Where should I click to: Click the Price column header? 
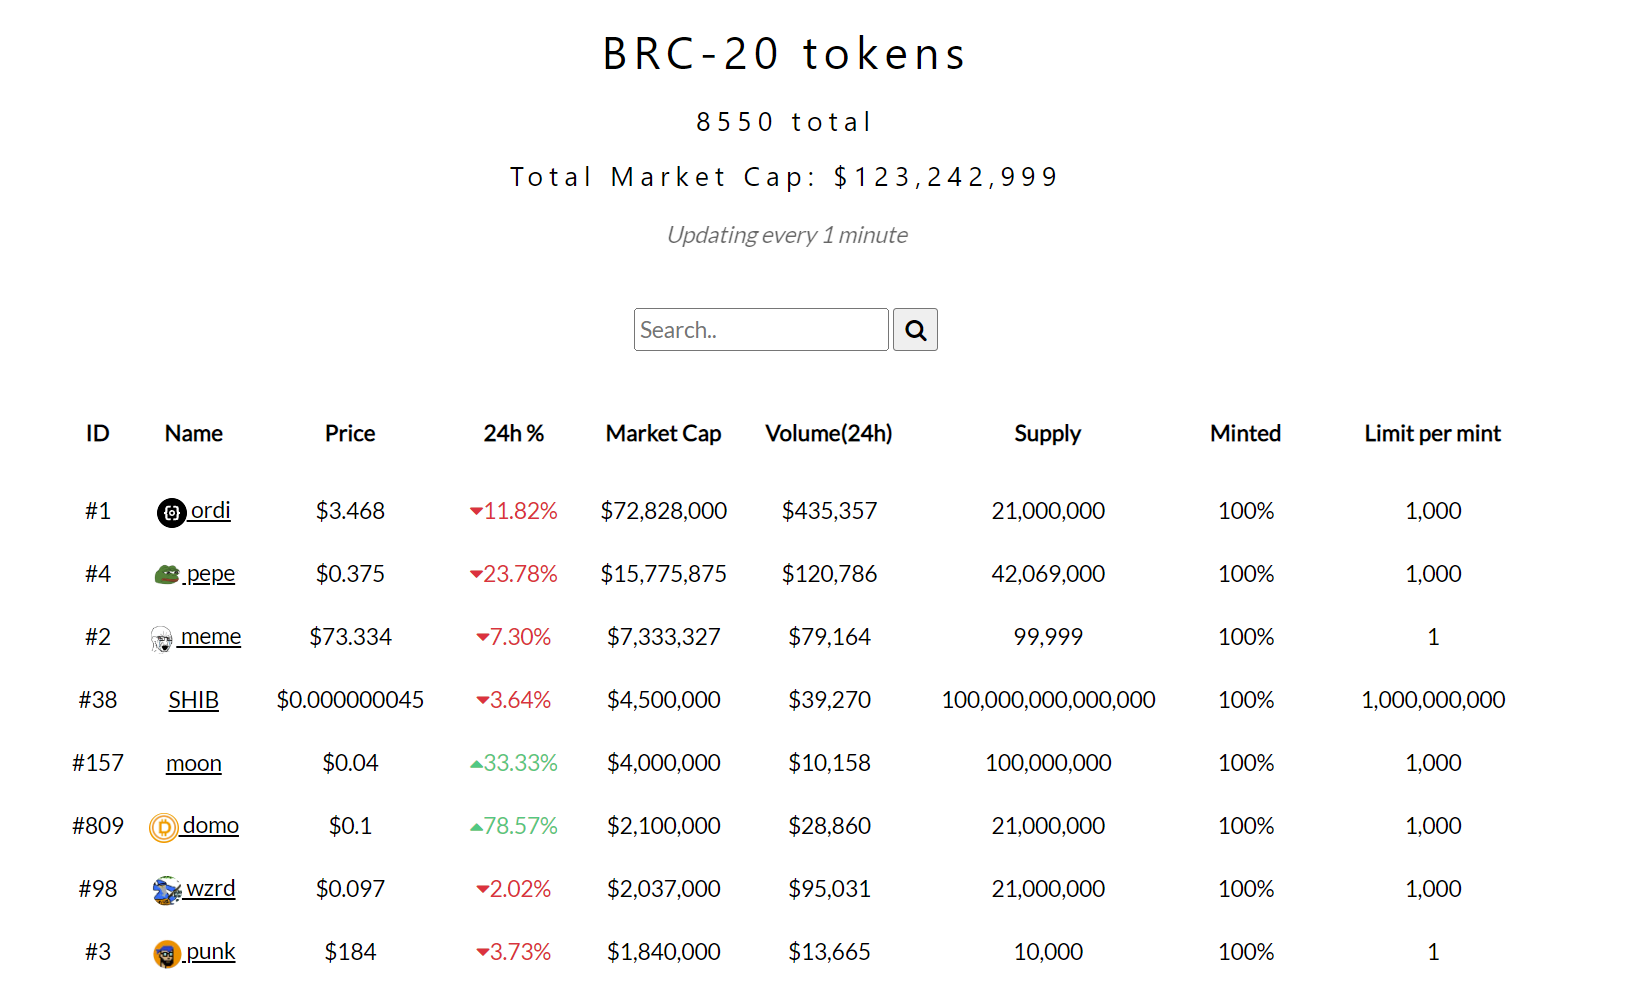(350, 433)
